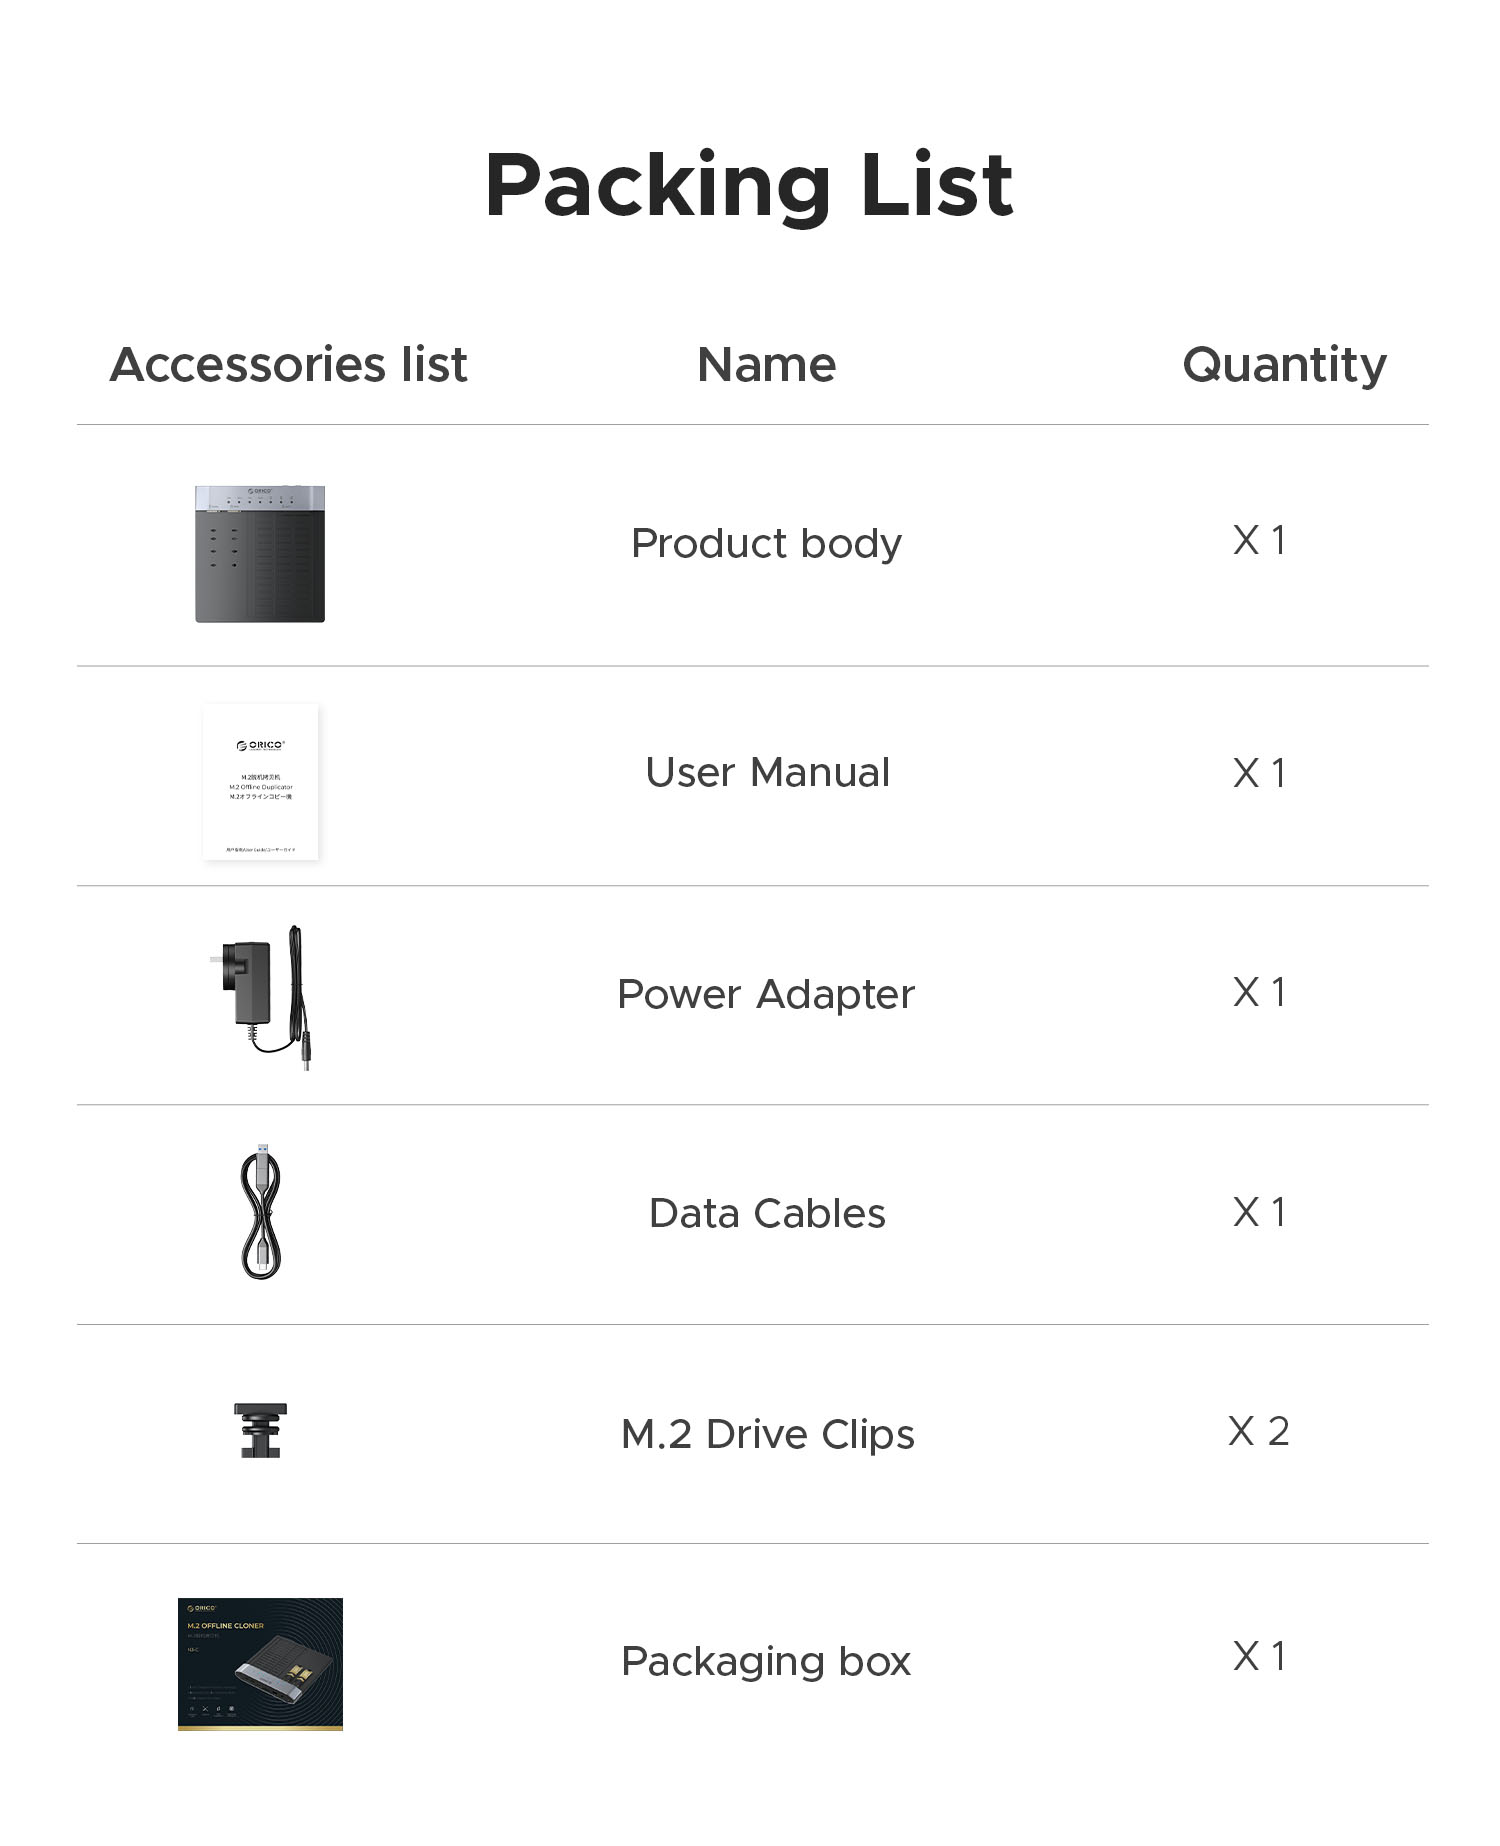Click the Packaging box label
The height and width of the screenshot is (1846, 1500).
[766, 1662]
